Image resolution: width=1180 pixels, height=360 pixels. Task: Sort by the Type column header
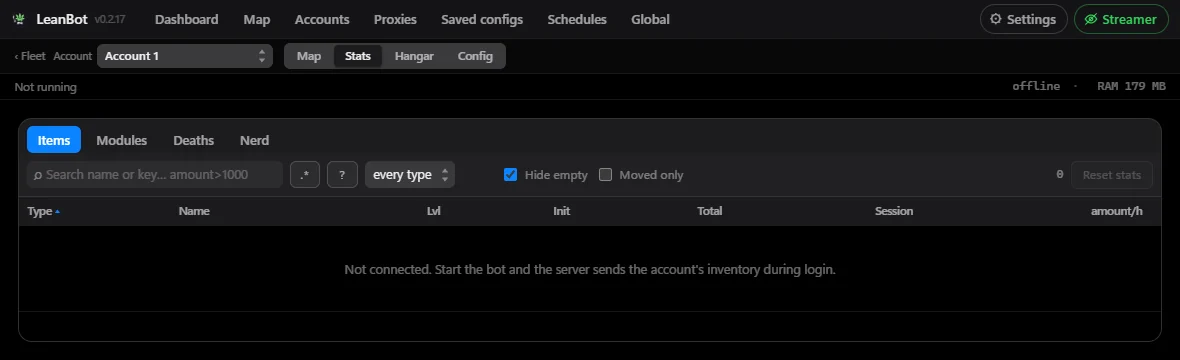tap(39, 212)
